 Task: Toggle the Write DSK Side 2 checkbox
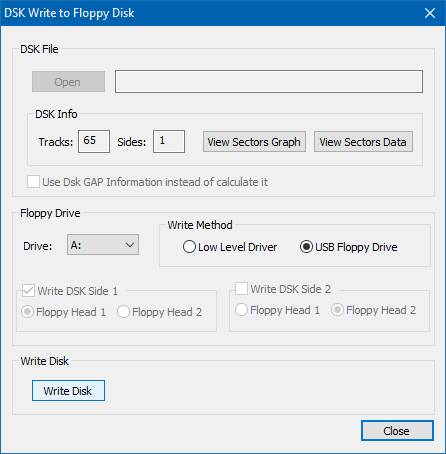241,289
